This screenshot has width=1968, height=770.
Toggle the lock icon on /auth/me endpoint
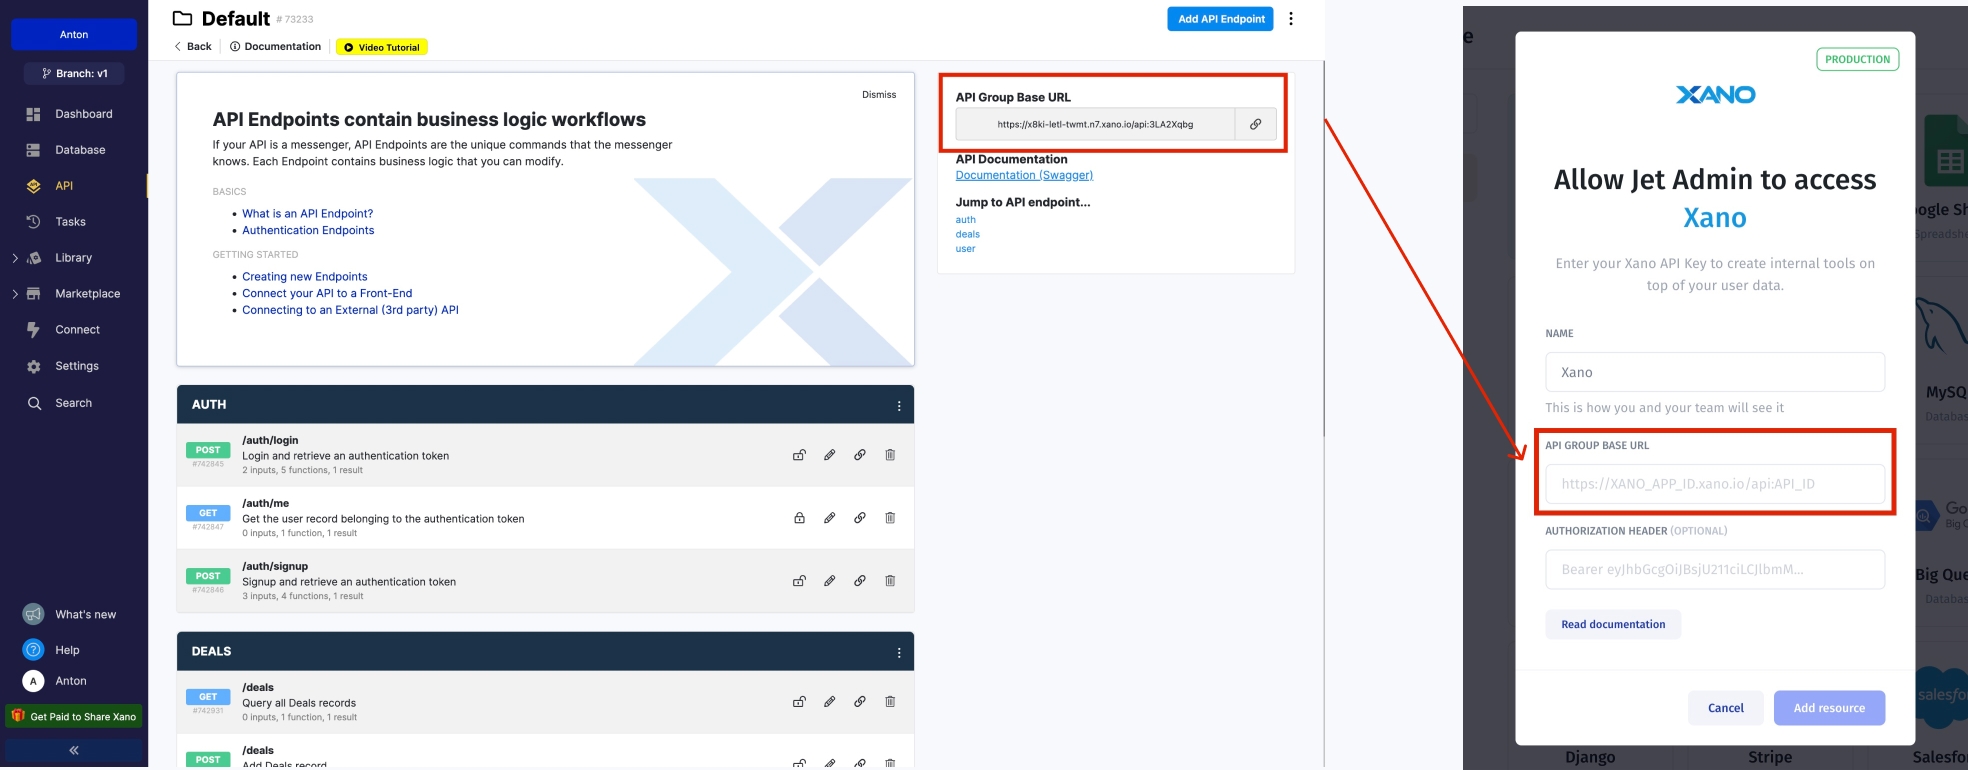(x=799, y=518)
